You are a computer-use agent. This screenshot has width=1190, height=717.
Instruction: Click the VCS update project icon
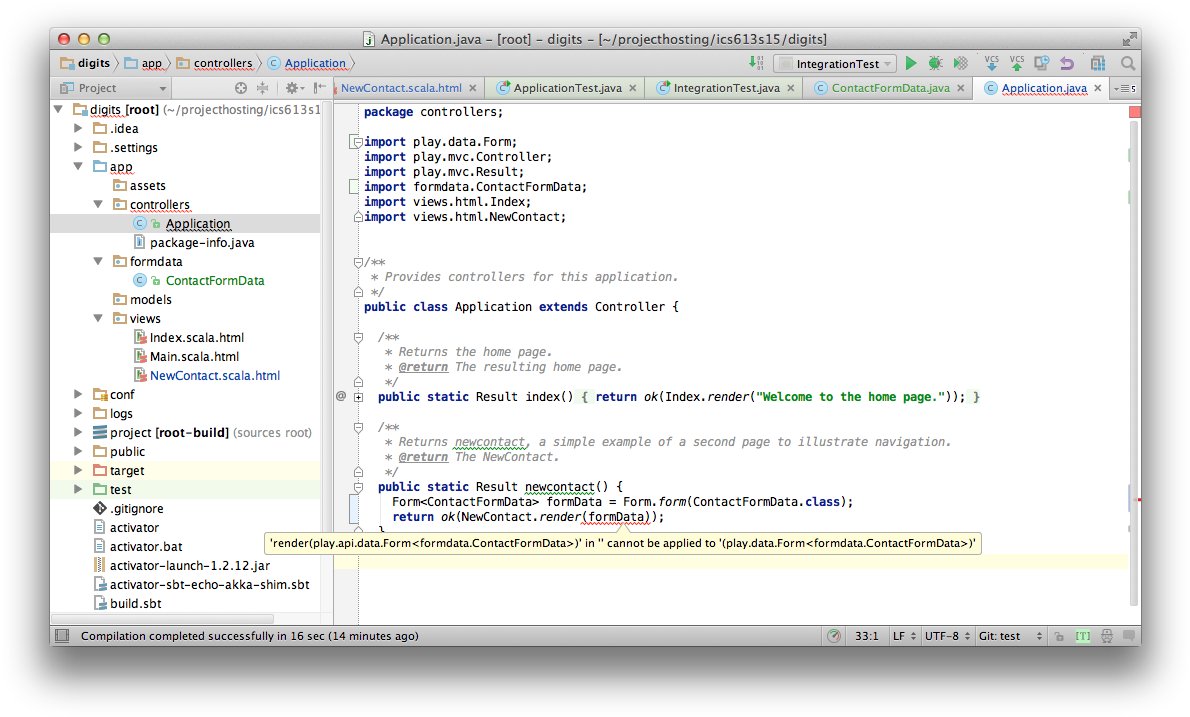click(991, 63)
